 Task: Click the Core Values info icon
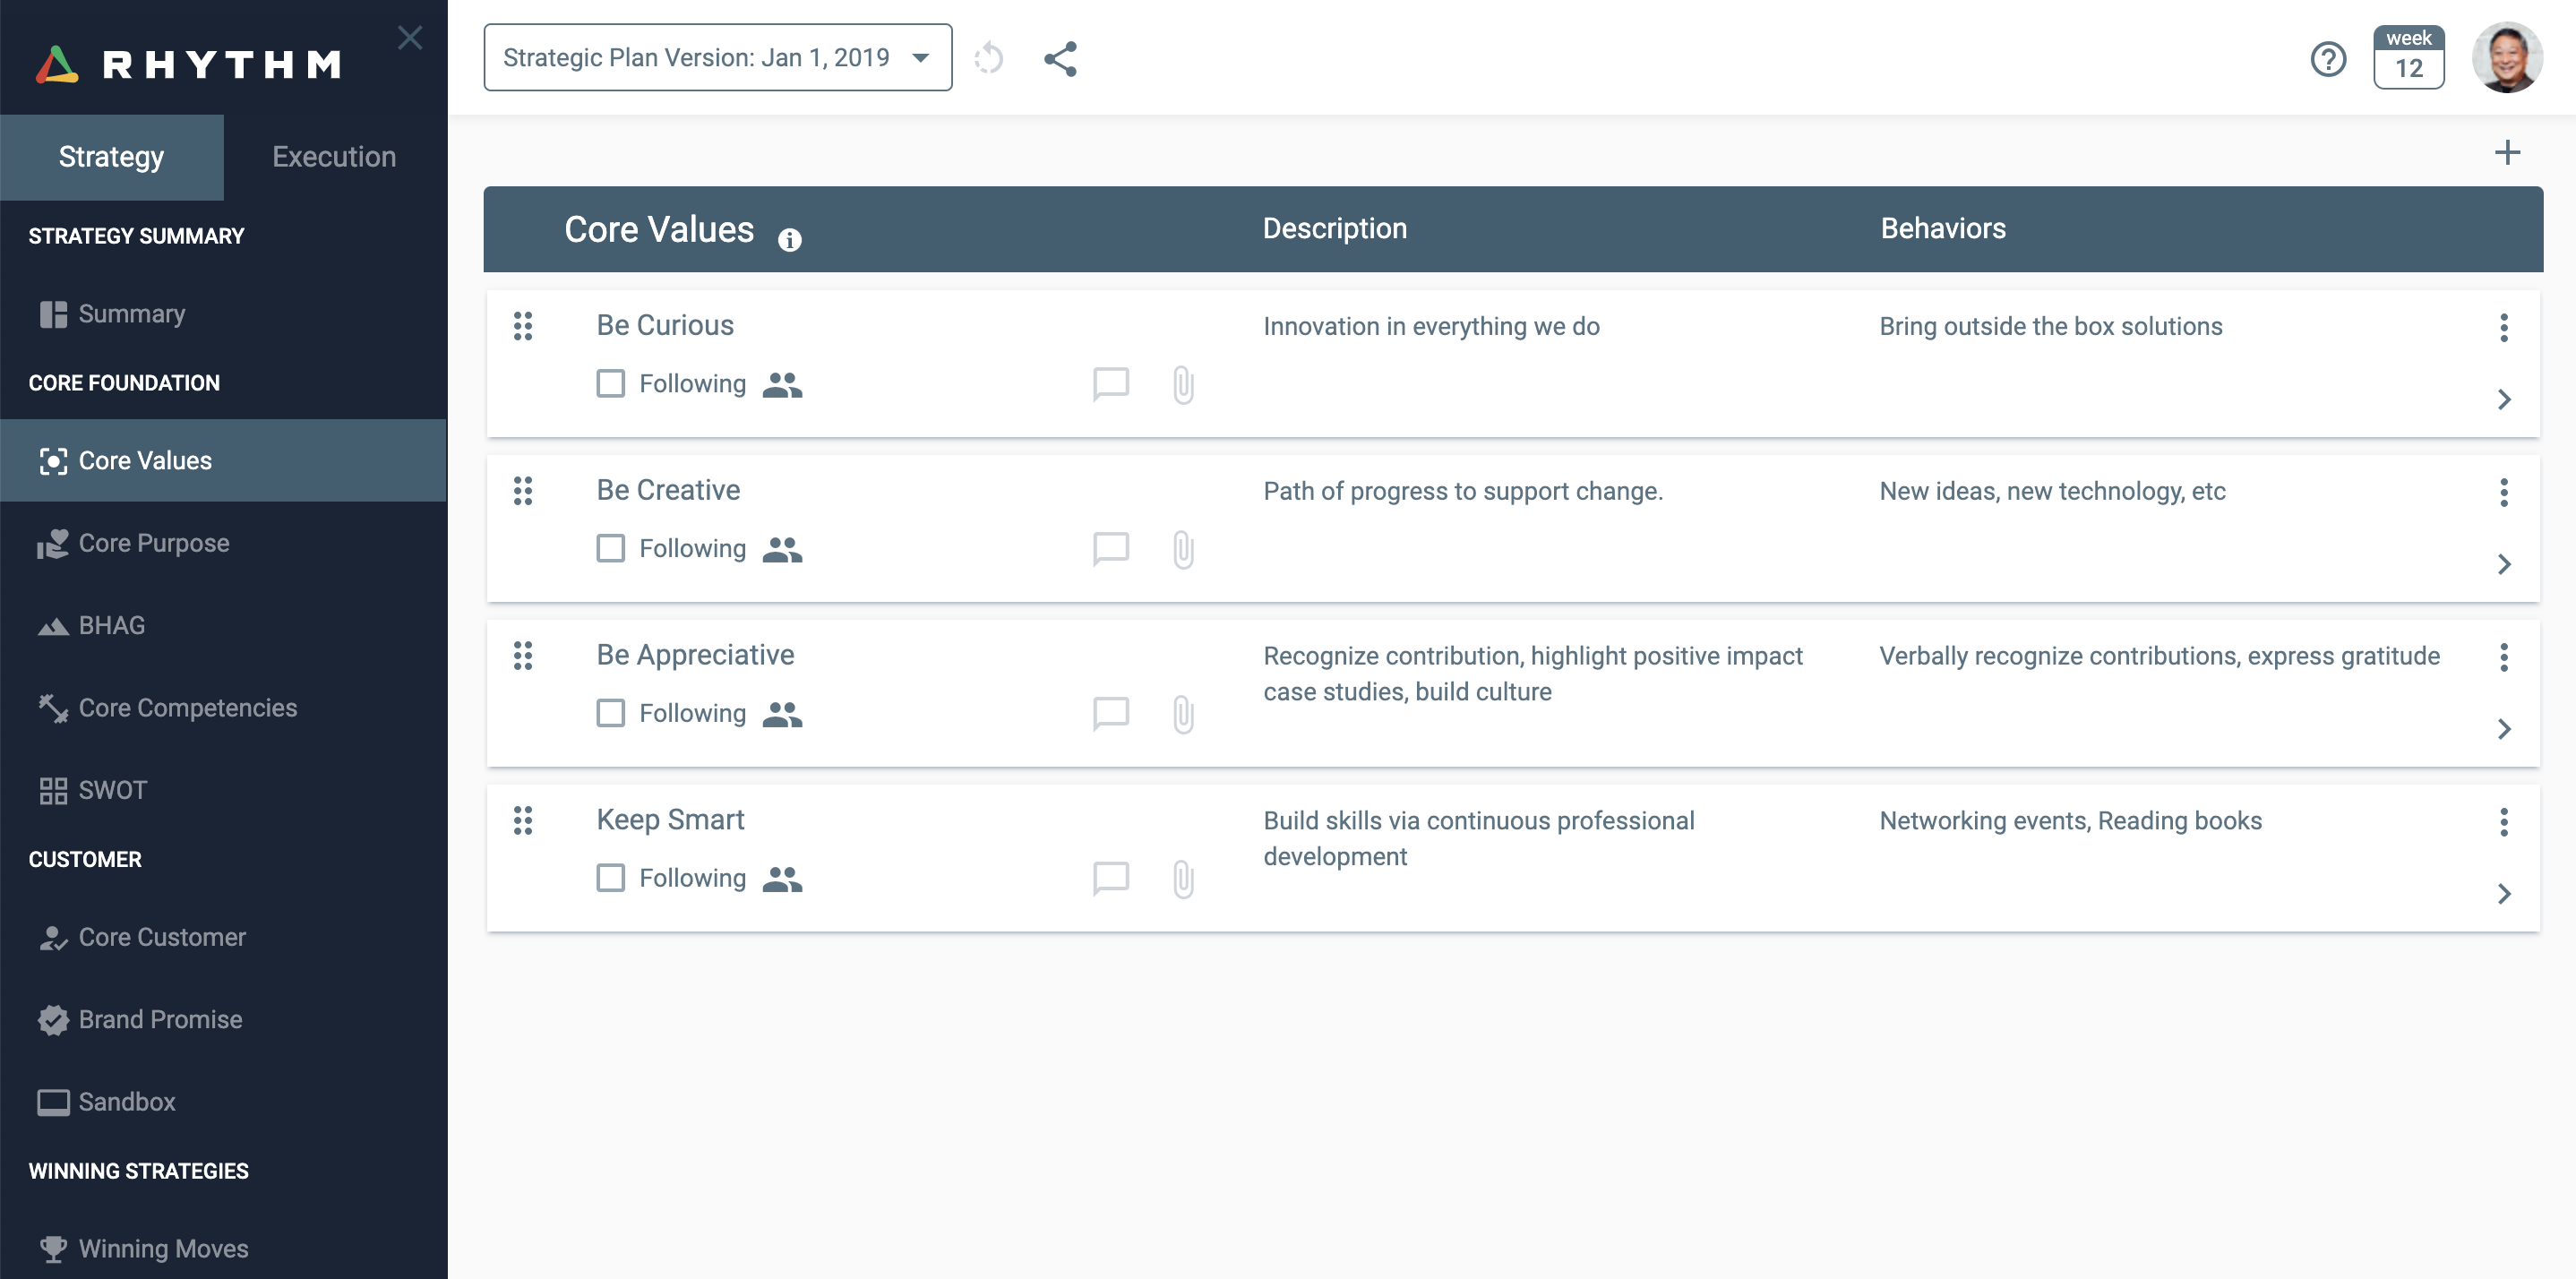coord(789,240)
